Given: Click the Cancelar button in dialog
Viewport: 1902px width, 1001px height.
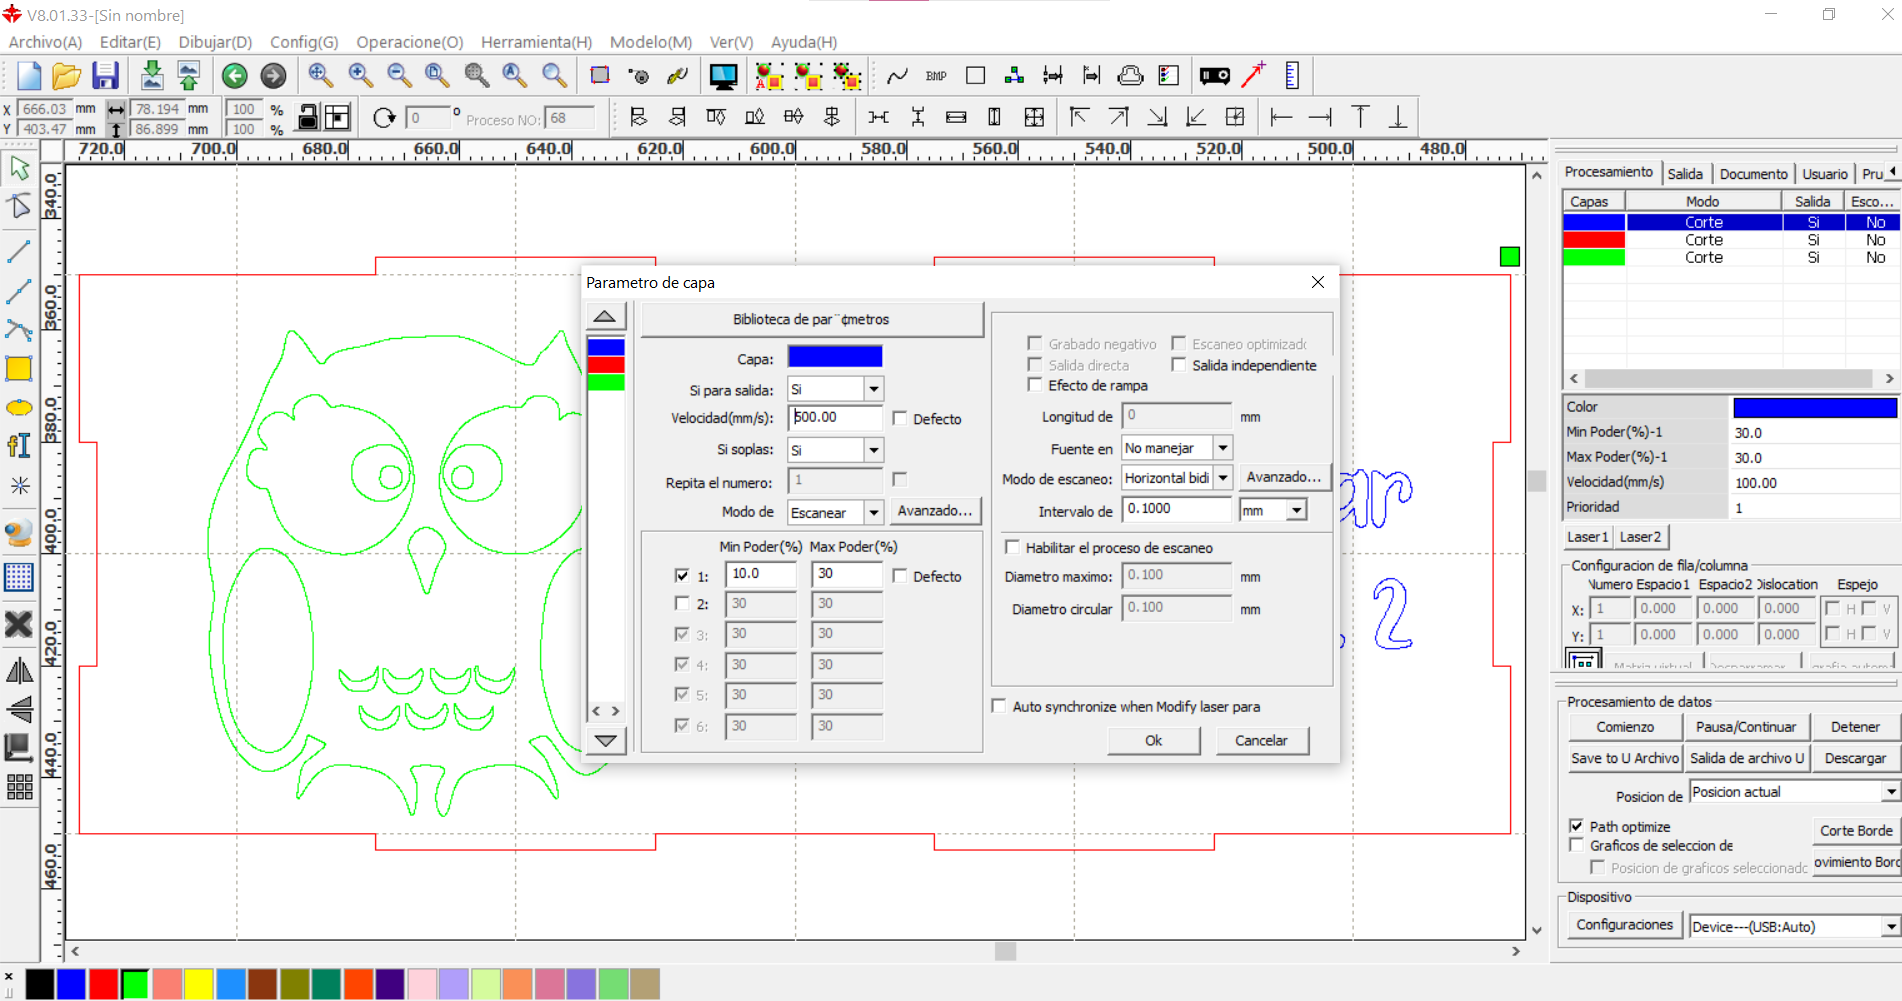Looking at the screenshot, I should [x=1261, y=741].
